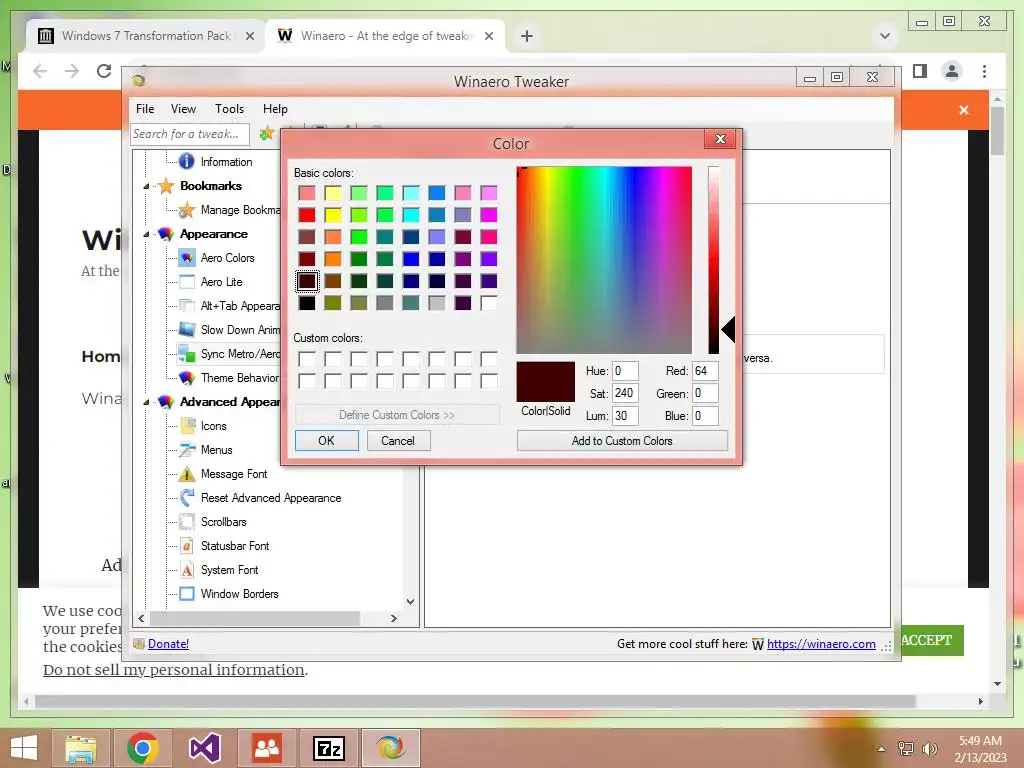Click the Information tree icon
This screenshot has width=1024, height=768.
186,161
